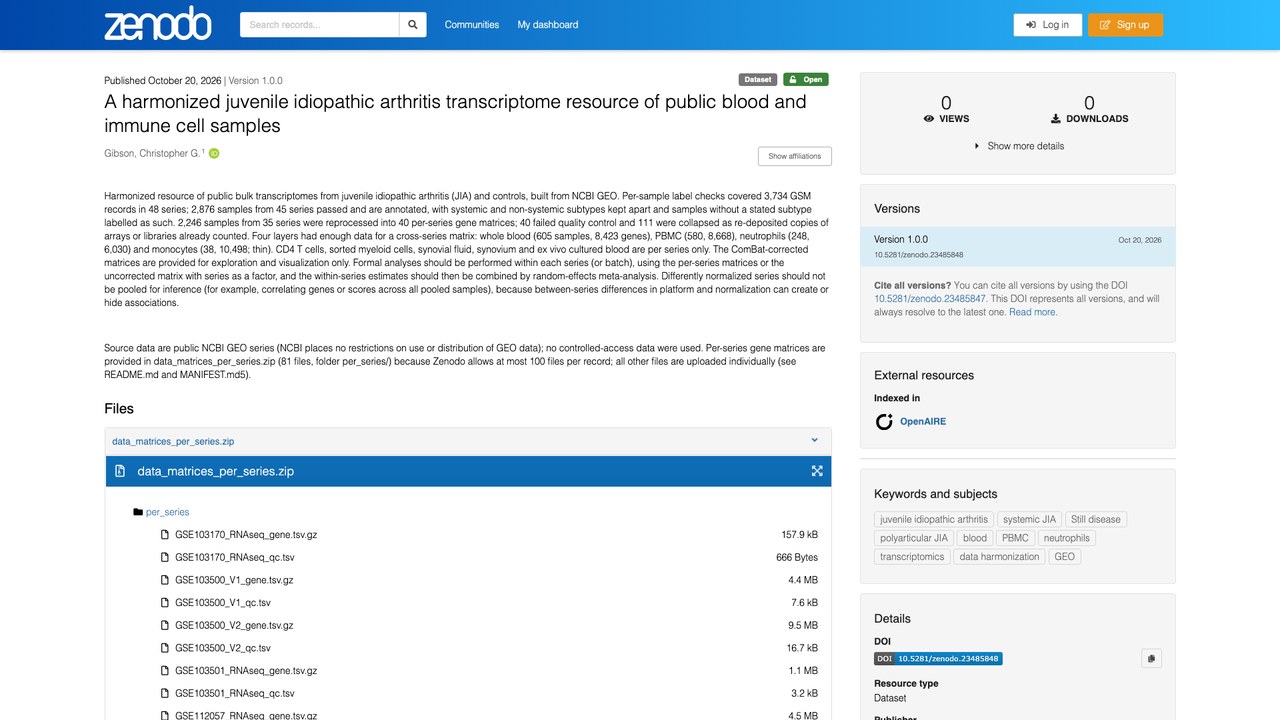Click the PBMC keyword tag
This screenshot has height=720, width=1280.
click(x=1014, y=538)
